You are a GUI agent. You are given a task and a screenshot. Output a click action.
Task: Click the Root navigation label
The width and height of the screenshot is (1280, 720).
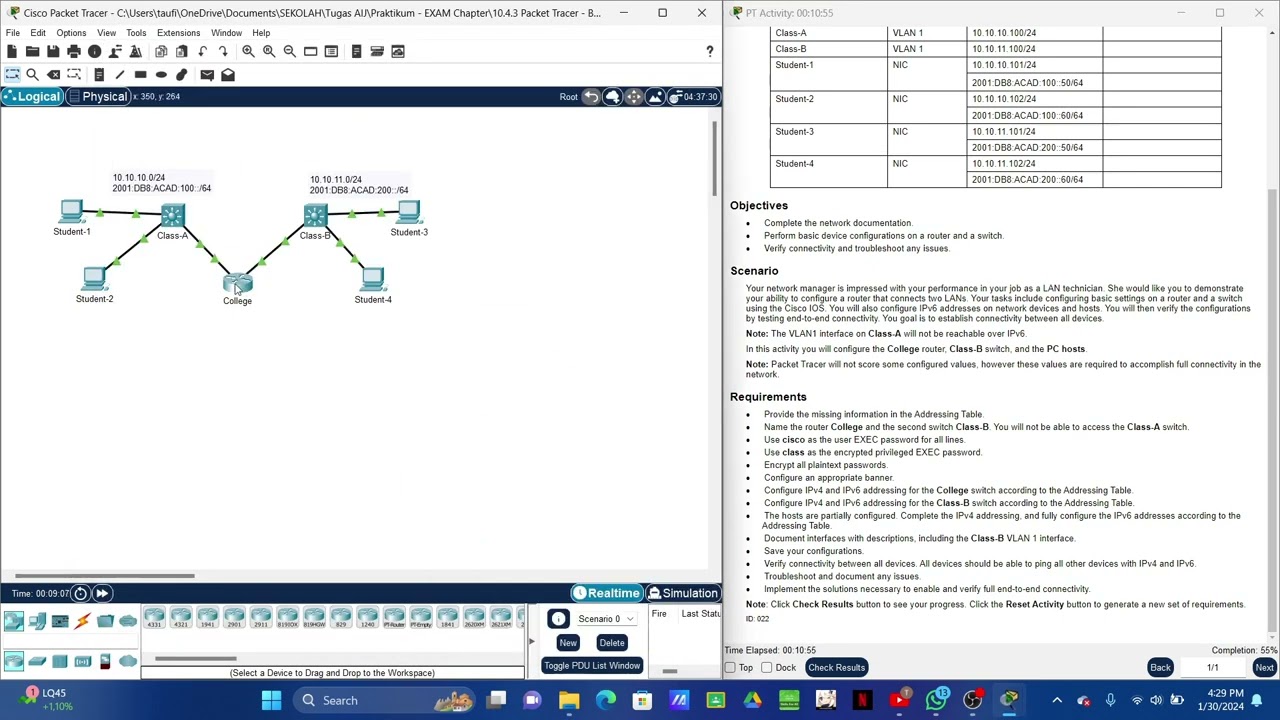(x=568, y=97)
